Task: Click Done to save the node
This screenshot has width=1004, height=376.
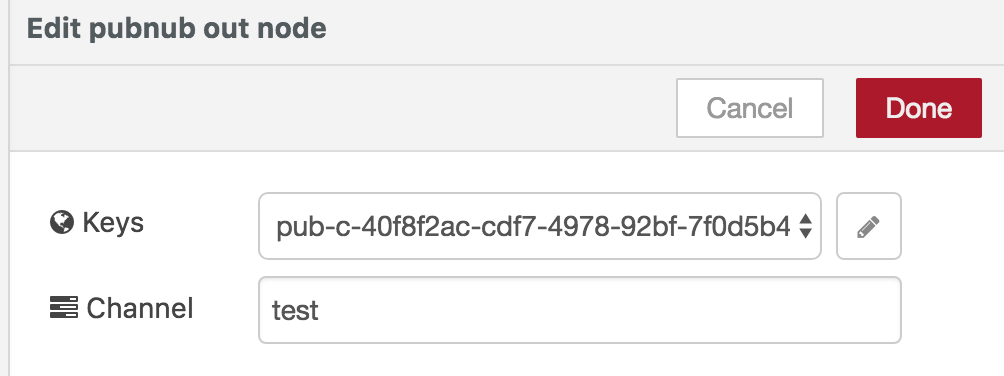Action: tap(918, 108)
